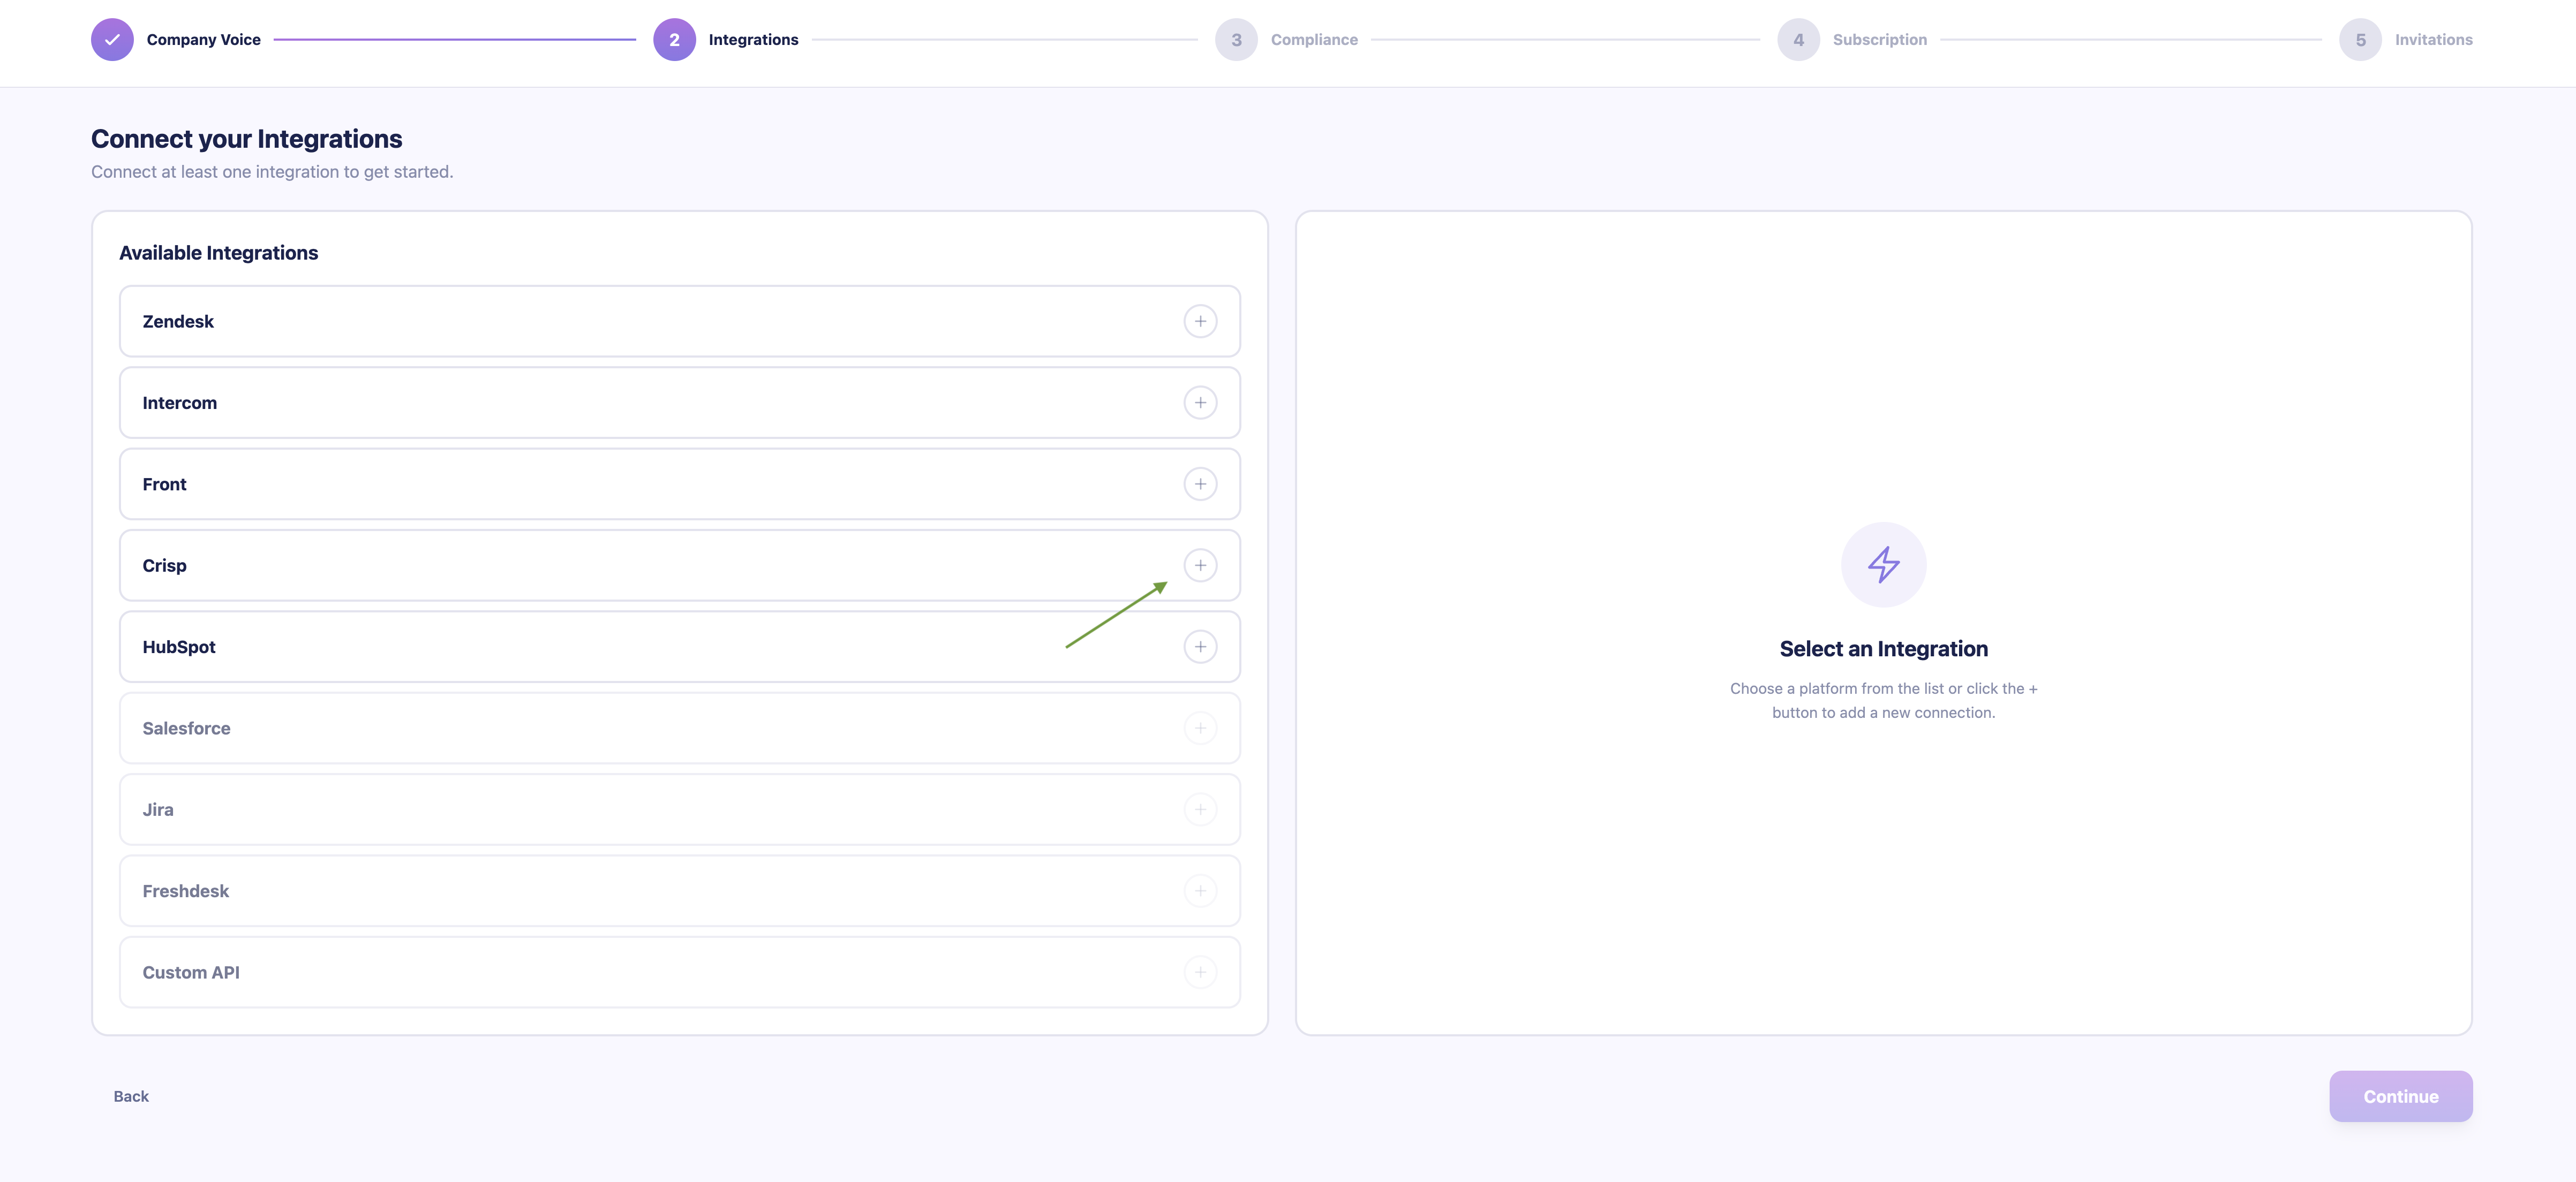Add the Freshdesk integration plus icon
This screenshot has height=1182, width=2576.
click(x=1200, y=891)
